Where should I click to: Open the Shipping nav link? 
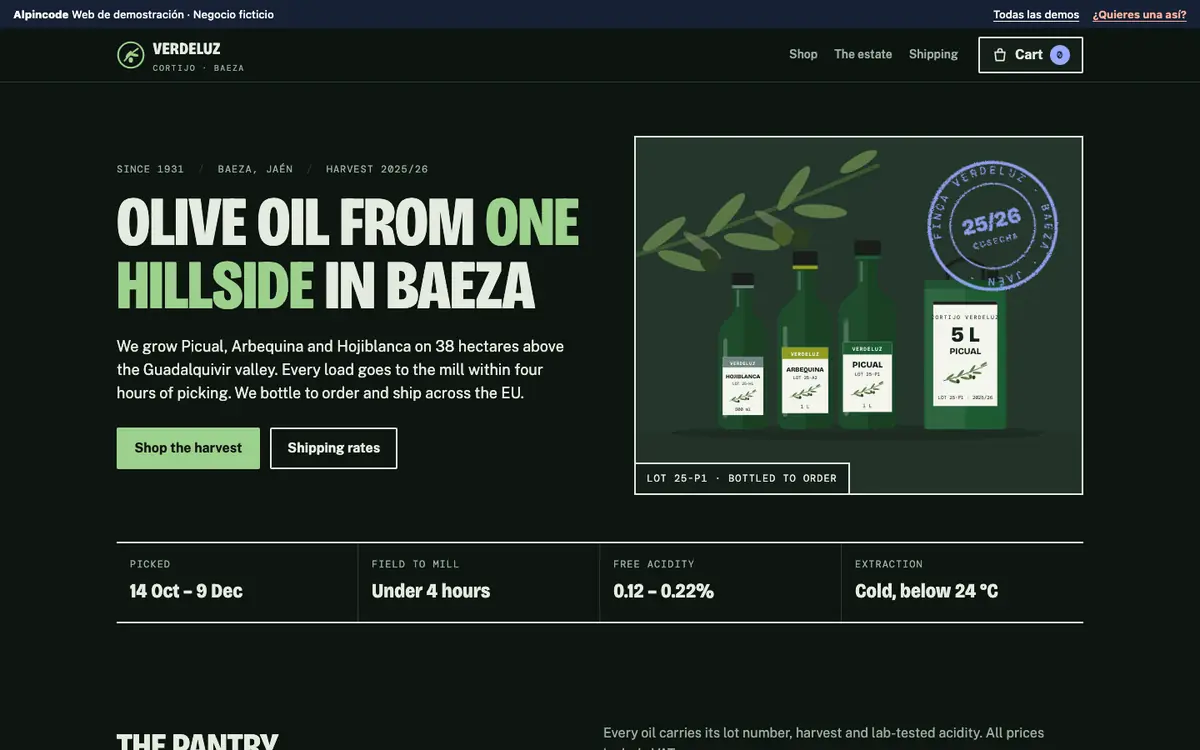[x=933, y=55]
